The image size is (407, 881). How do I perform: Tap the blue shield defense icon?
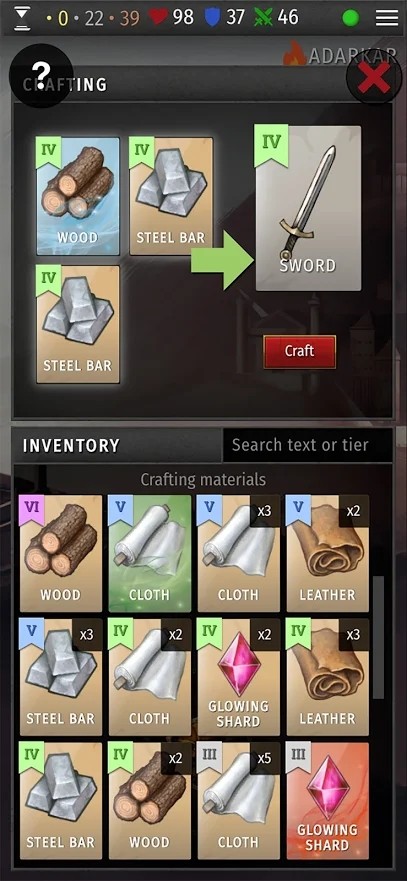point(211,17)
